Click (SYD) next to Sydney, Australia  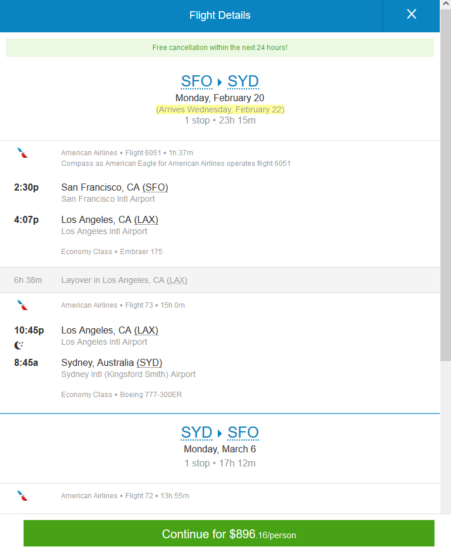[149, 363]
